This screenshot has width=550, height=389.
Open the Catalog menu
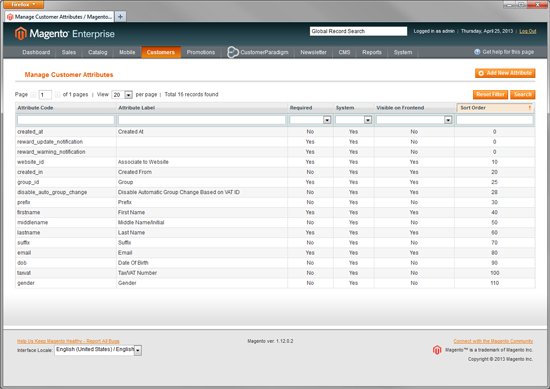click(x=98, y=52)
